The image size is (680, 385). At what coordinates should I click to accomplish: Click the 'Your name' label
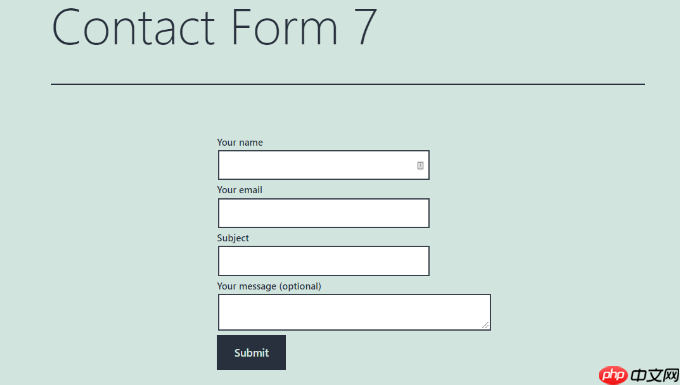click(x=240, y=143)
